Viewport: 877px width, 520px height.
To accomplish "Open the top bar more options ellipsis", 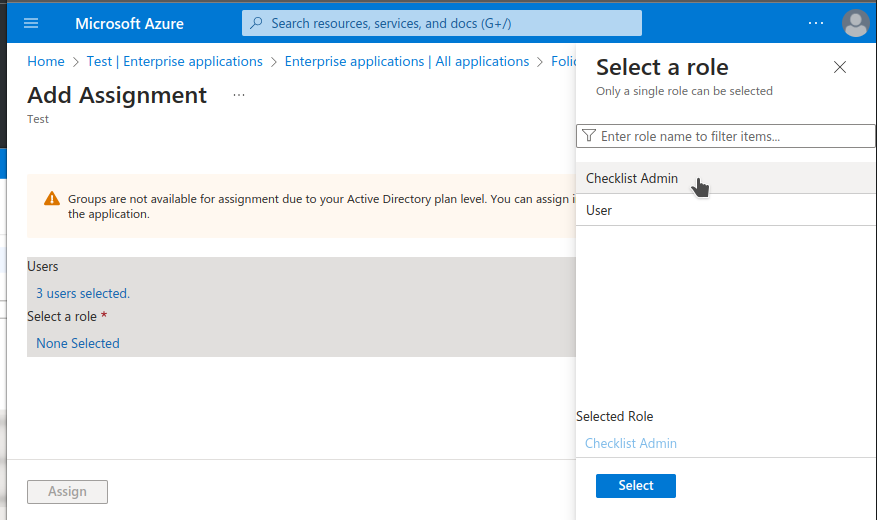I will click(x=815, y=23).
